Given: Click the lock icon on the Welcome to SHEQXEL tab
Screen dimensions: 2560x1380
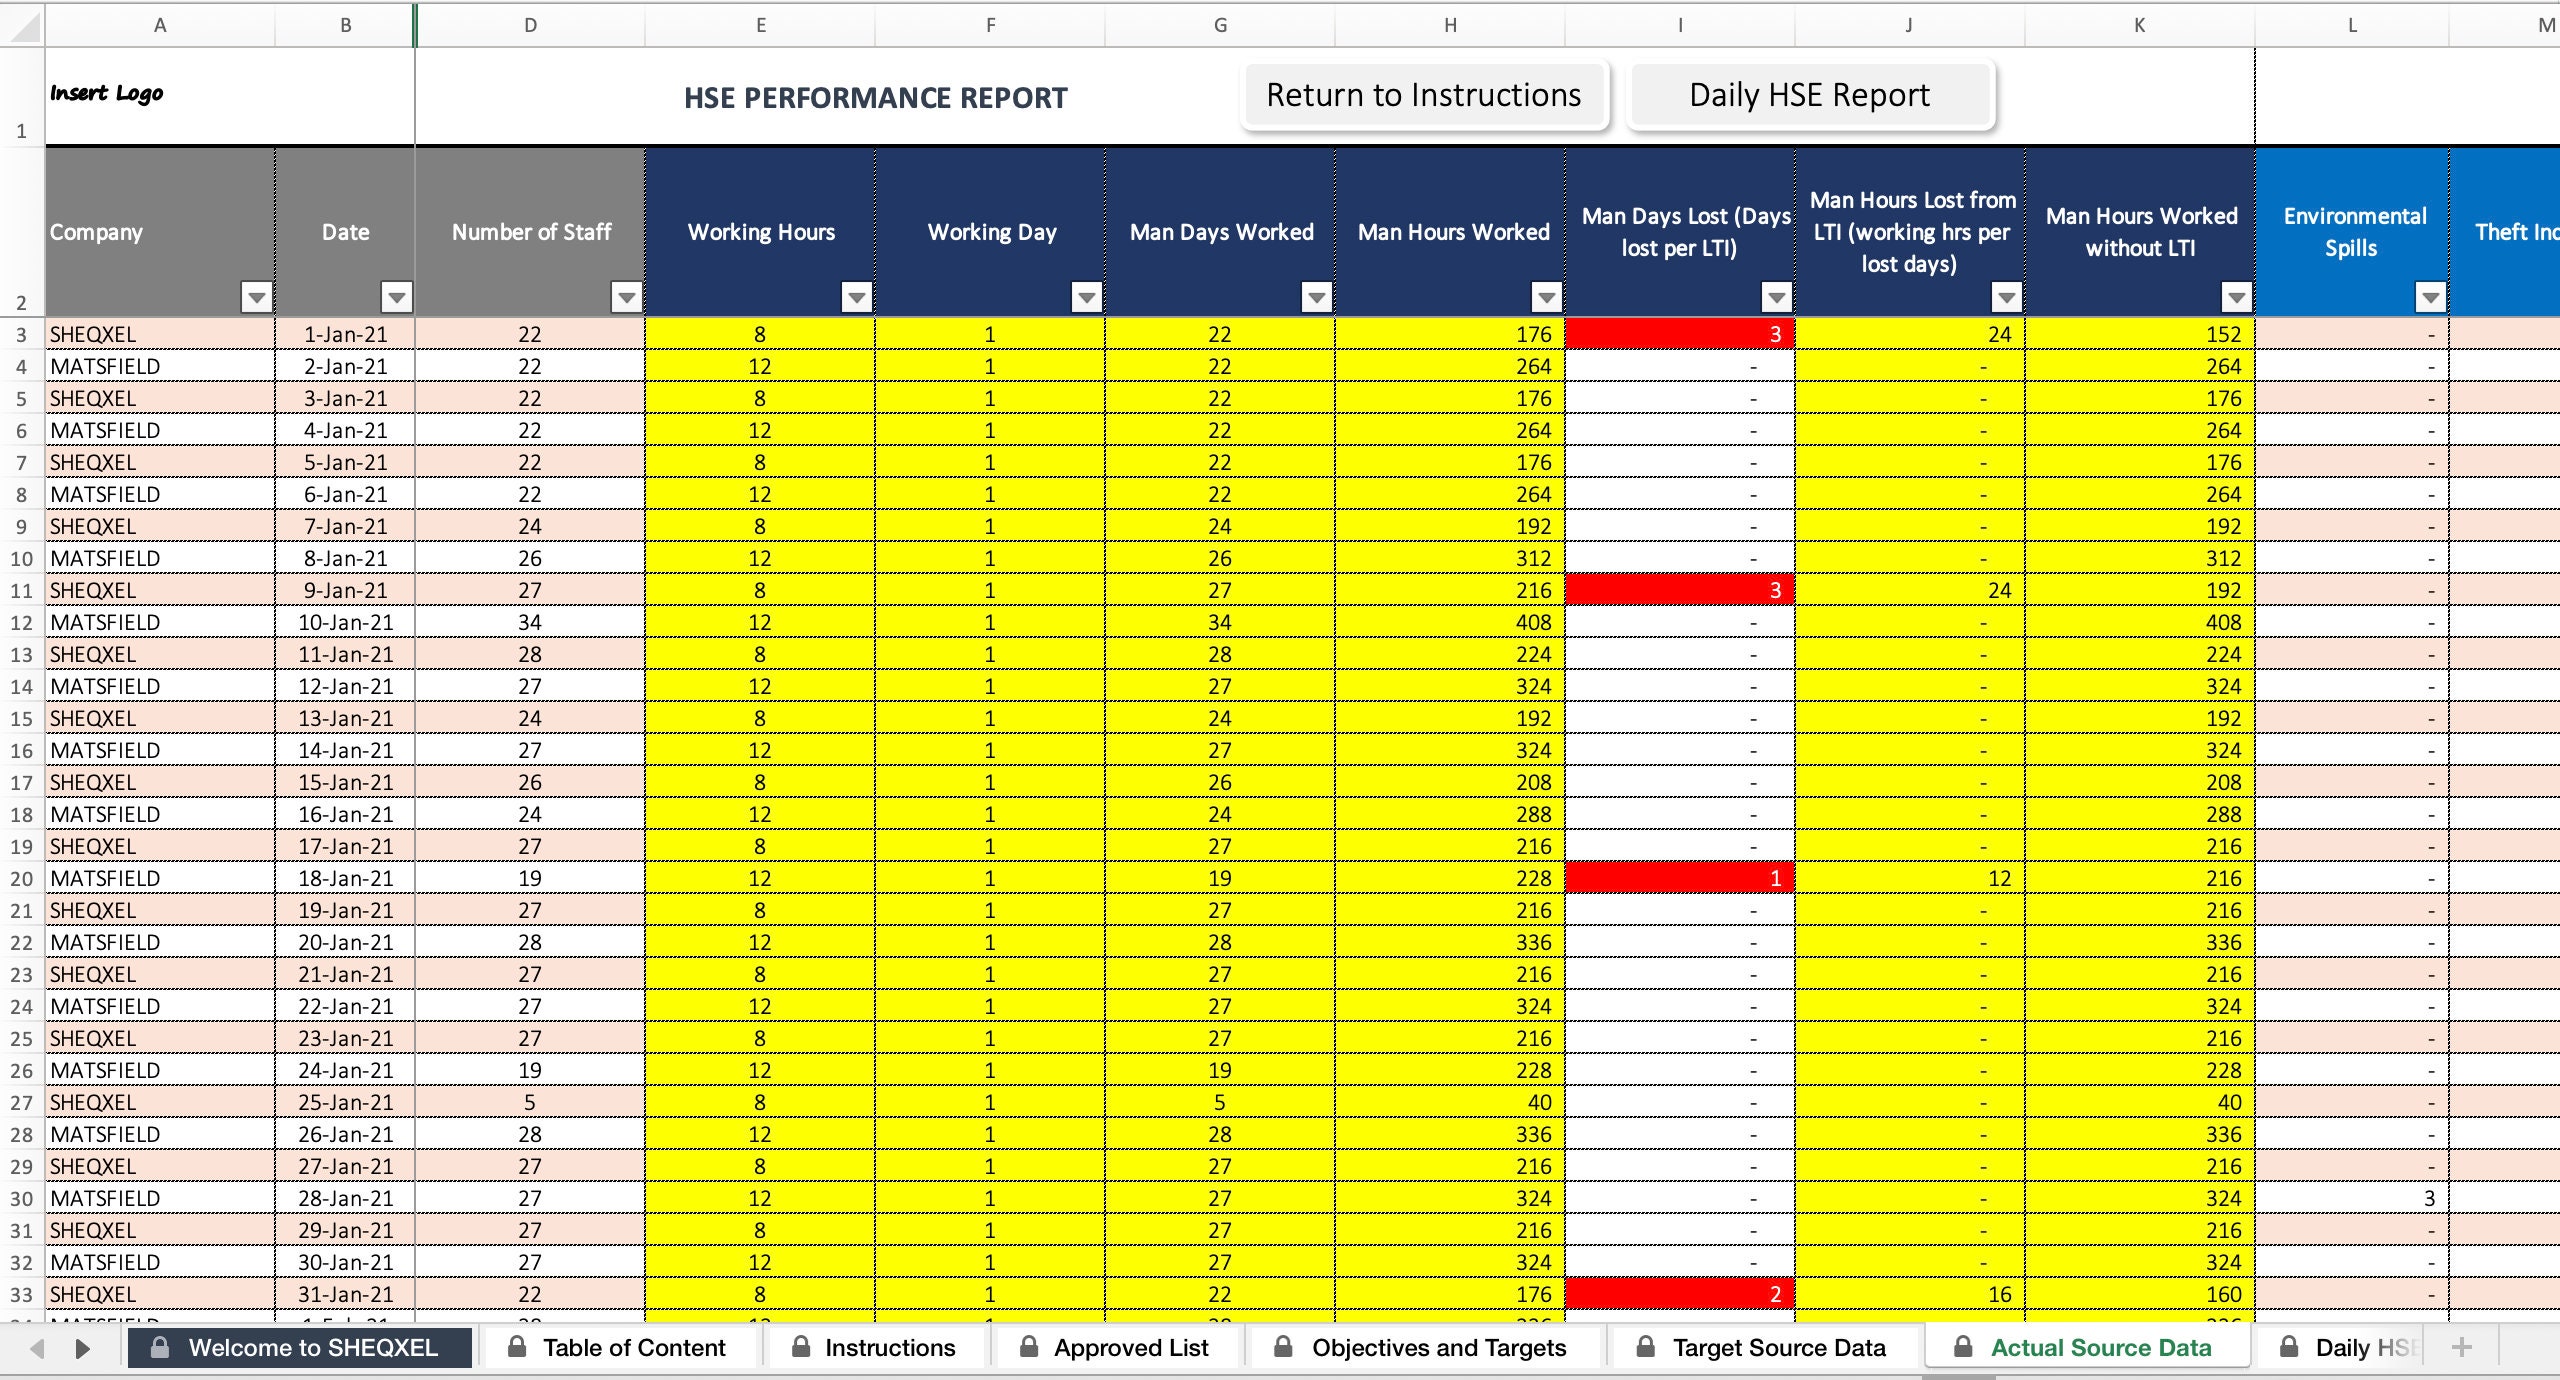Looking at the screenshot, I should pyautogui.click(x=162, y=1347).
